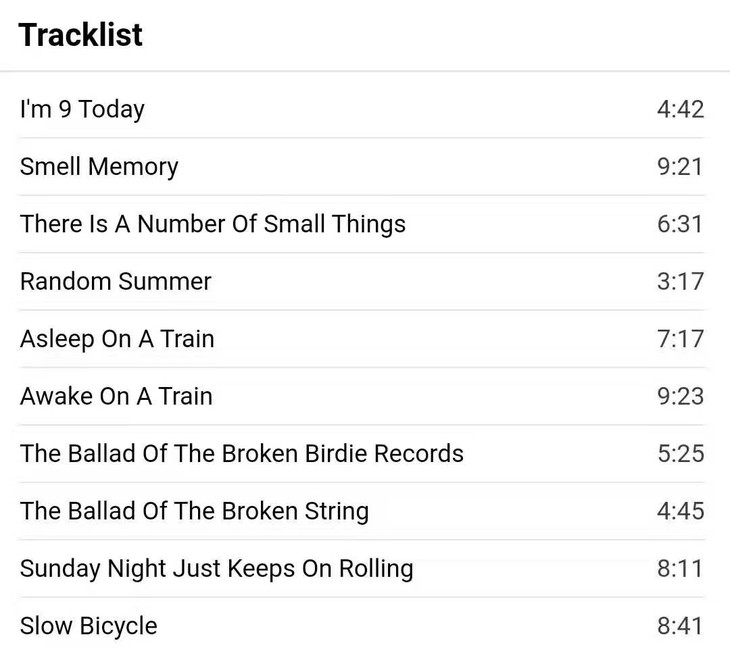
Task: Open the track I'm 9 Today
Action: point(82,109)
